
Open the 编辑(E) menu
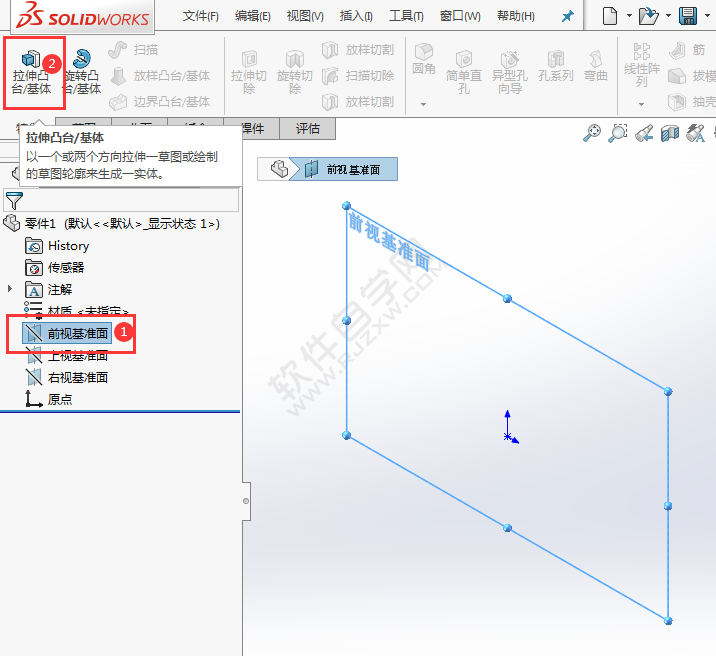253,16
